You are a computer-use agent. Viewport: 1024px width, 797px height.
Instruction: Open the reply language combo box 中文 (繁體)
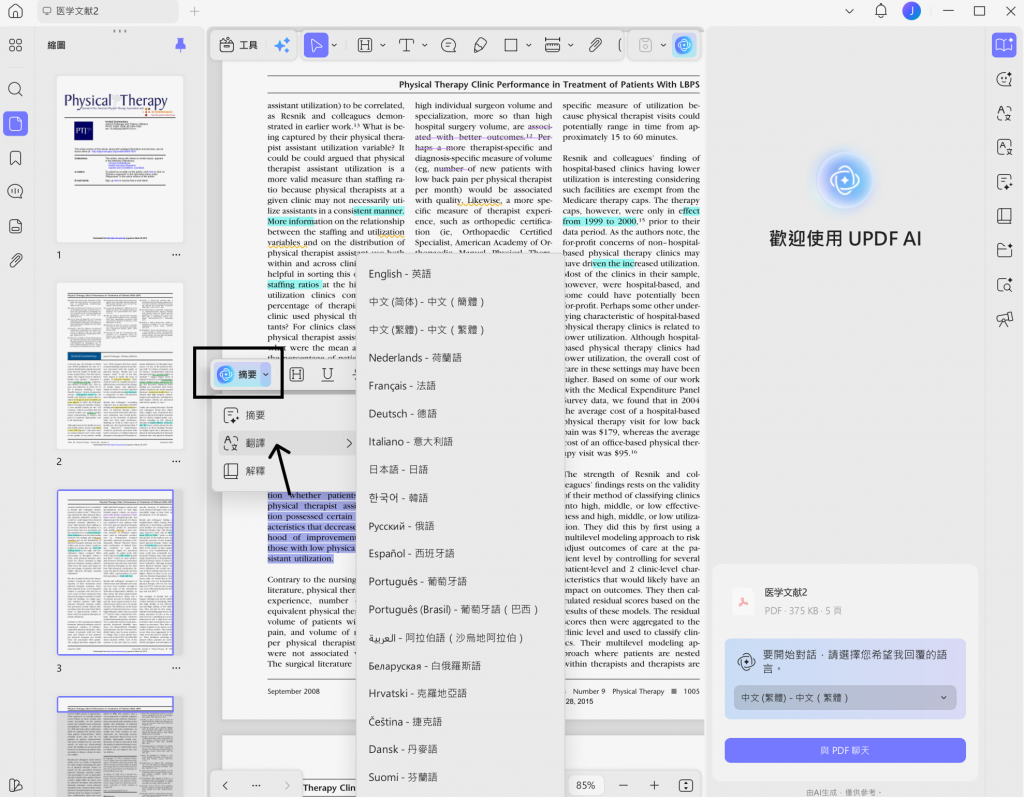[844, 698]
